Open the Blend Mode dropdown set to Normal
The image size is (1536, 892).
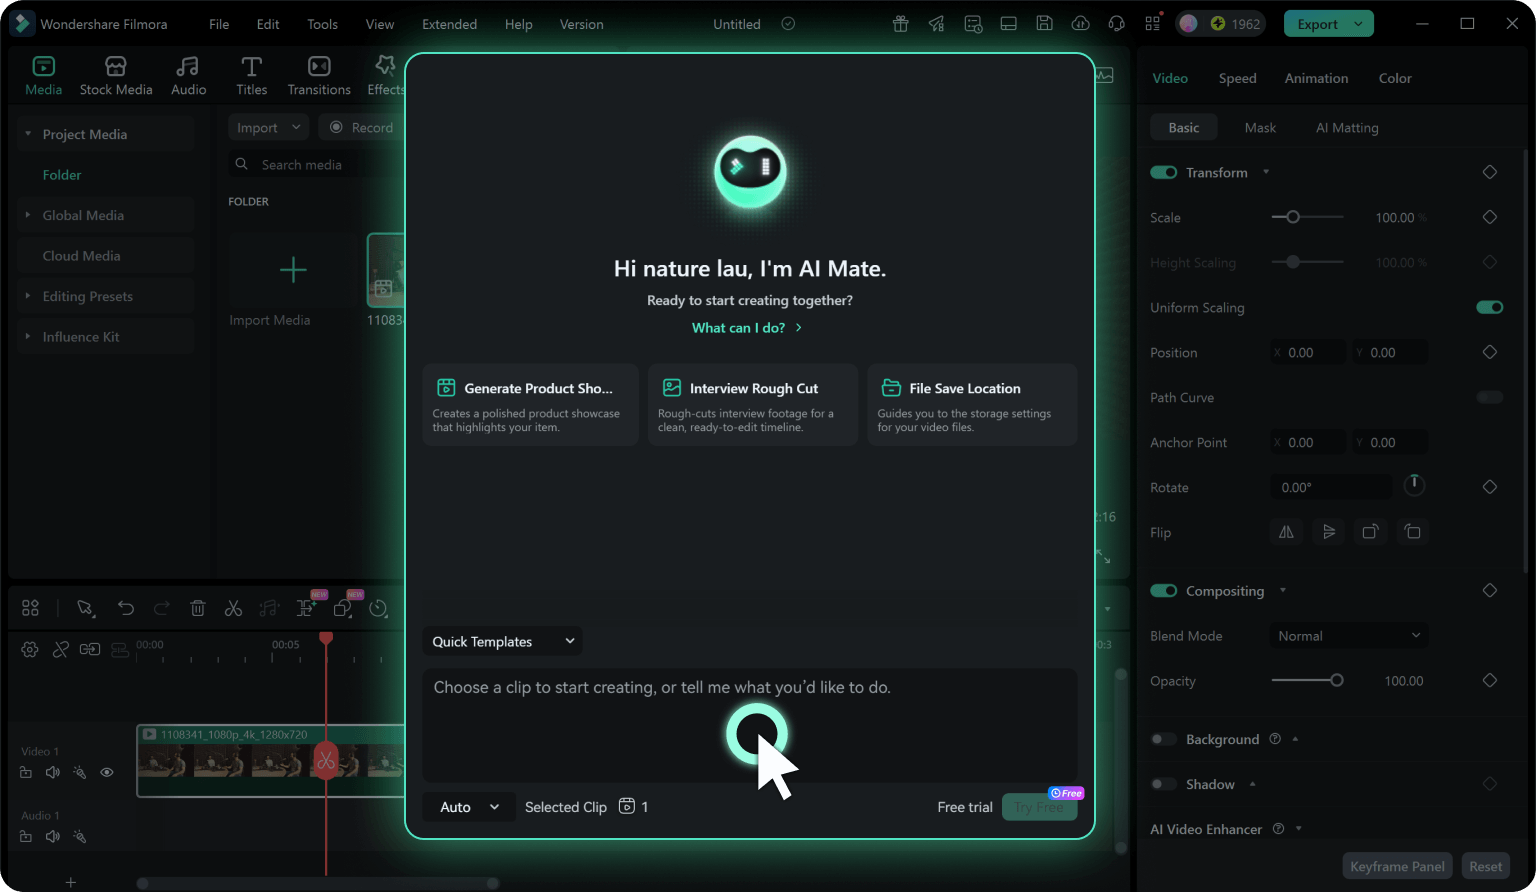pyautogui.click(x=1348, y=636)
